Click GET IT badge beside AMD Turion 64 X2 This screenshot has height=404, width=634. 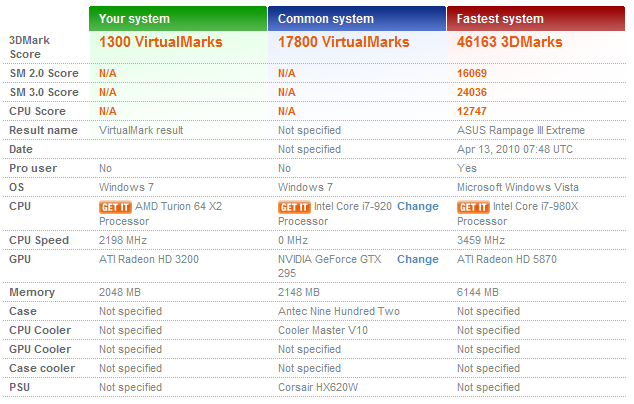[114, 207]
